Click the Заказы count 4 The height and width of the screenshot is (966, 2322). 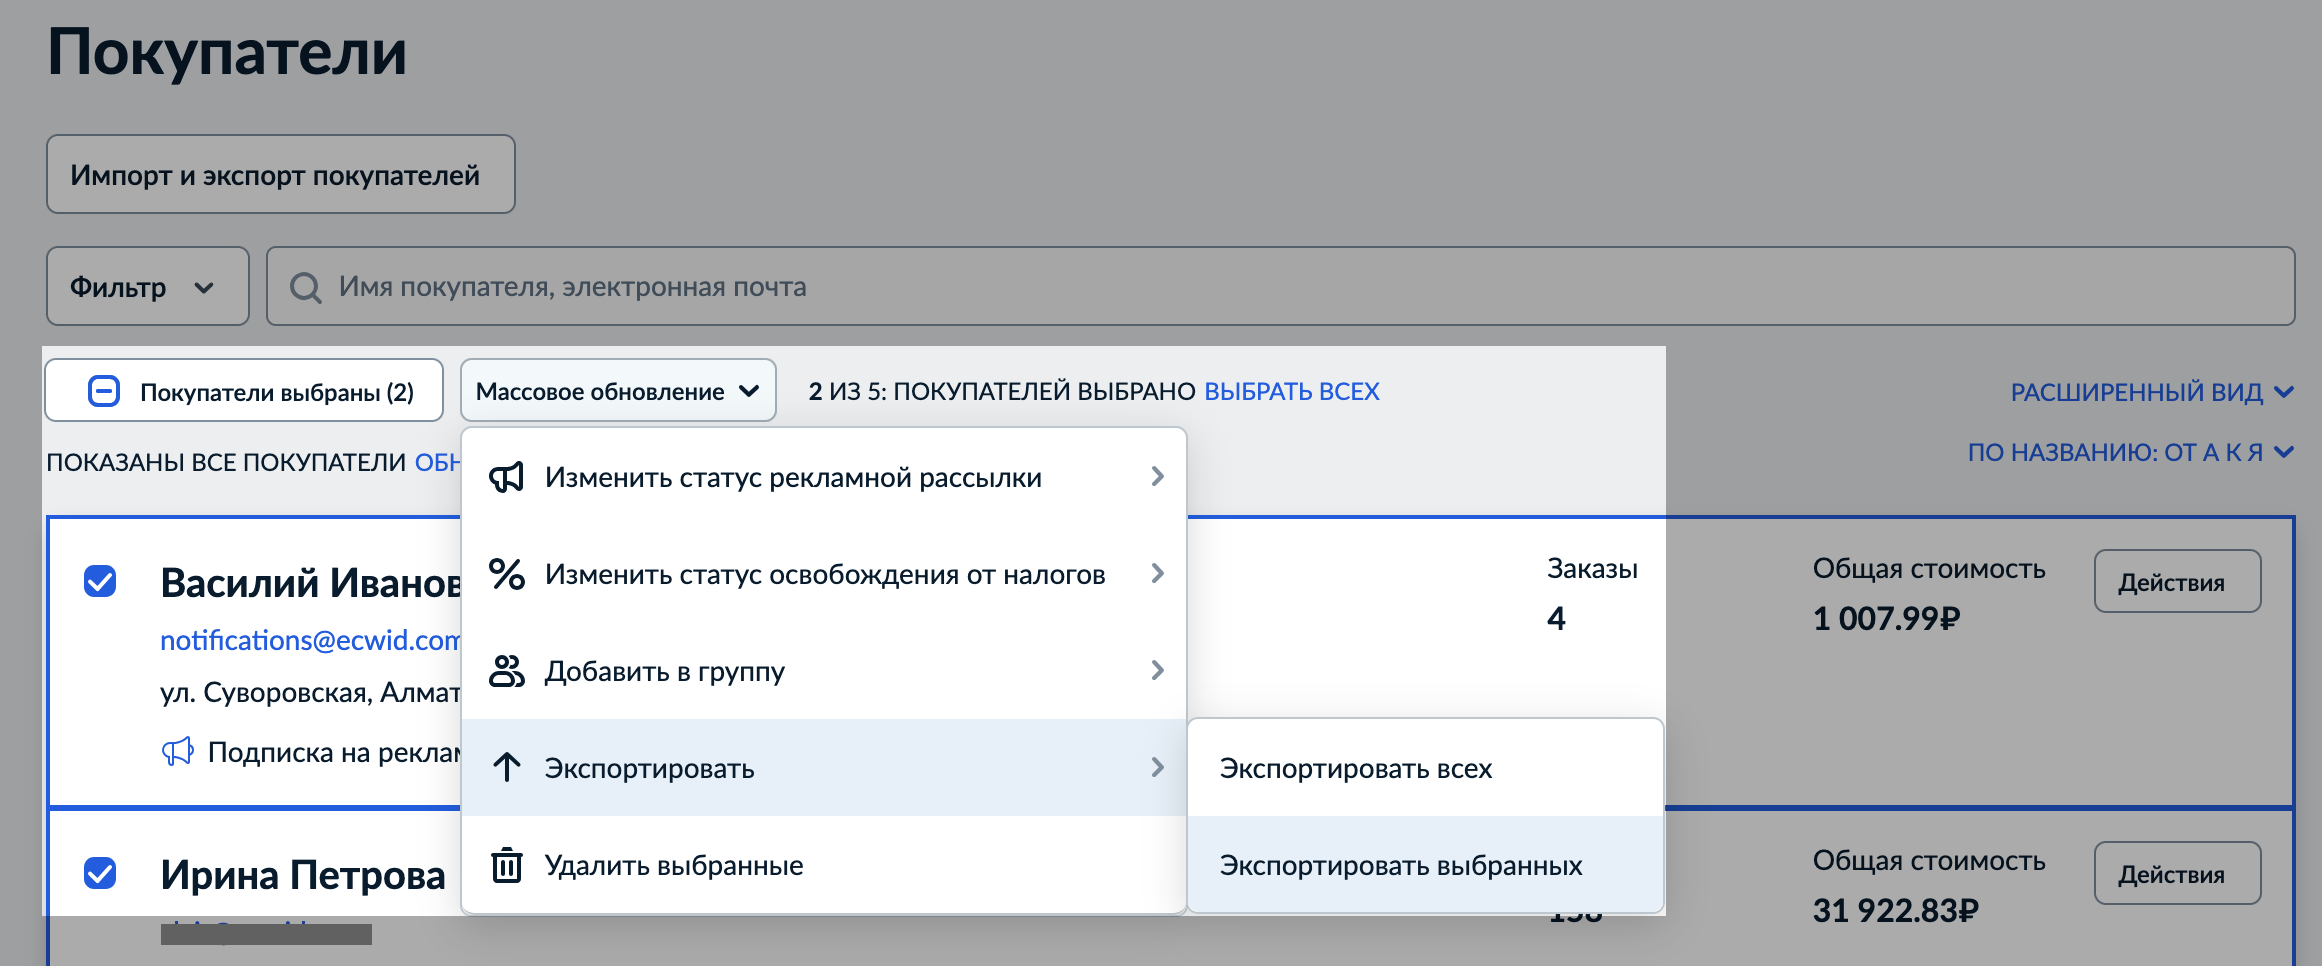click(x=1556, y=619)
